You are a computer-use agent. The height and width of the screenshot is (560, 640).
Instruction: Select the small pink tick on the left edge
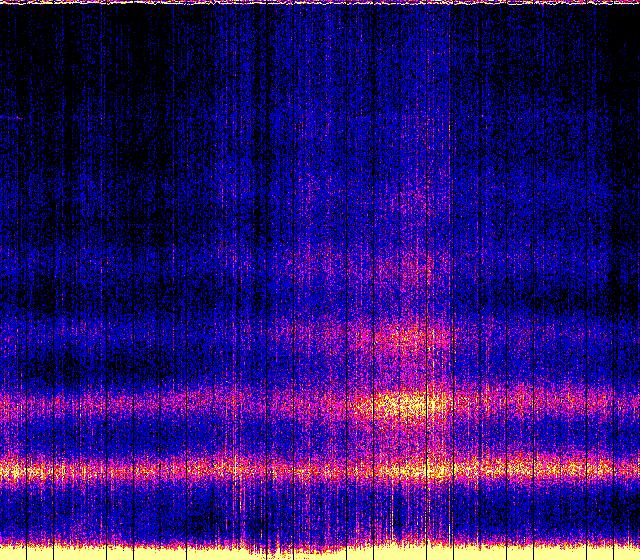tap(12, 118)
